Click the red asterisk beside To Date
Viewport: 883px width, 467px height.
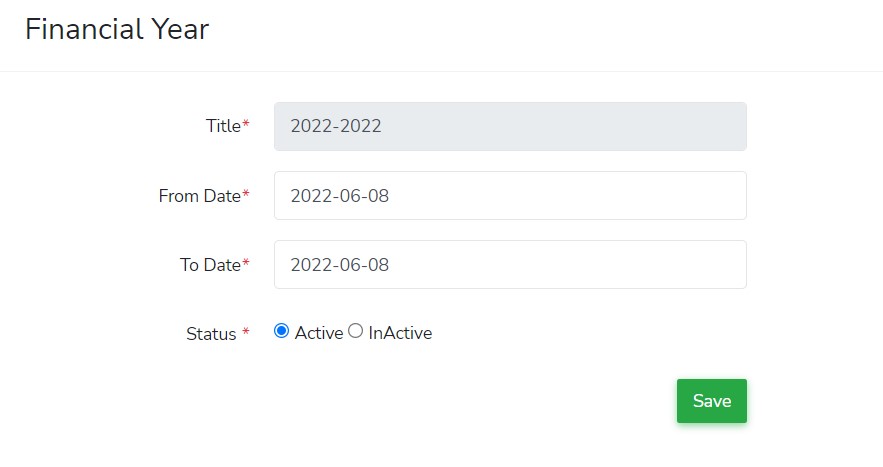coord(246,263)
